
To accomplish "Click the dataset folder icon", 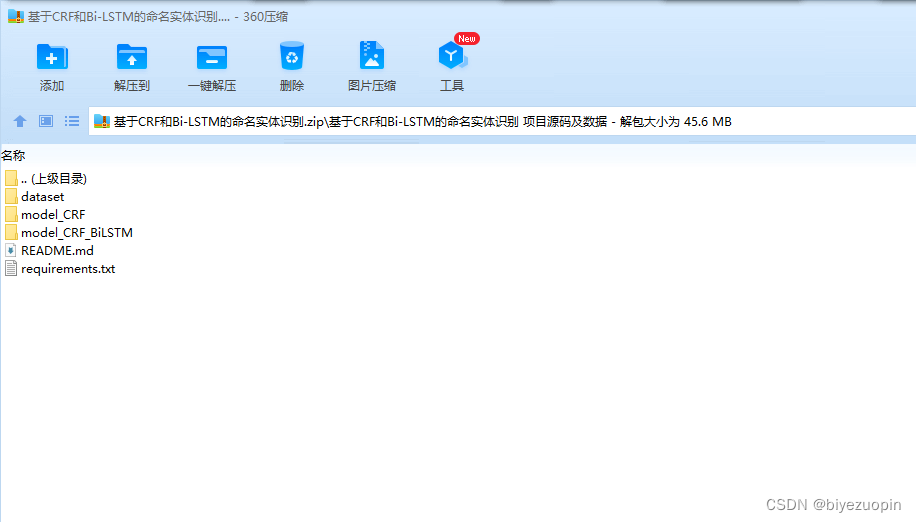I will (11, 196).
